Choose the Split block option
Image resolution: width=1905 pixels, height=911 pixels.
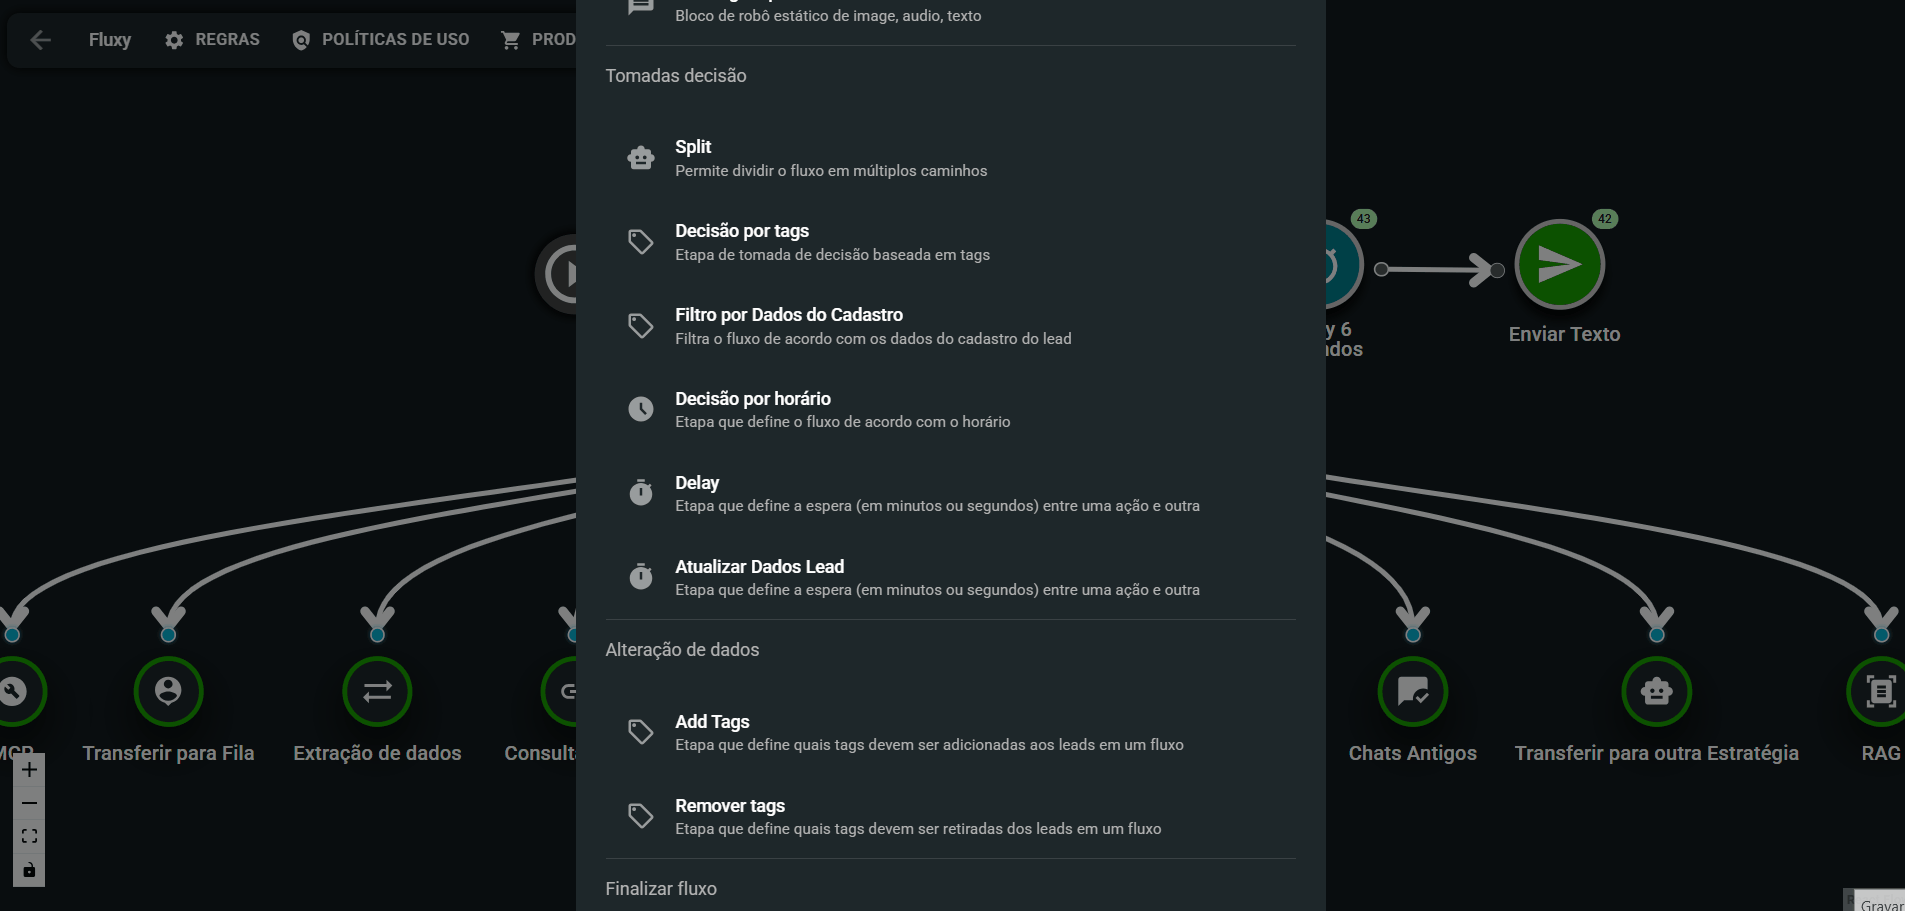pos(950,158)
